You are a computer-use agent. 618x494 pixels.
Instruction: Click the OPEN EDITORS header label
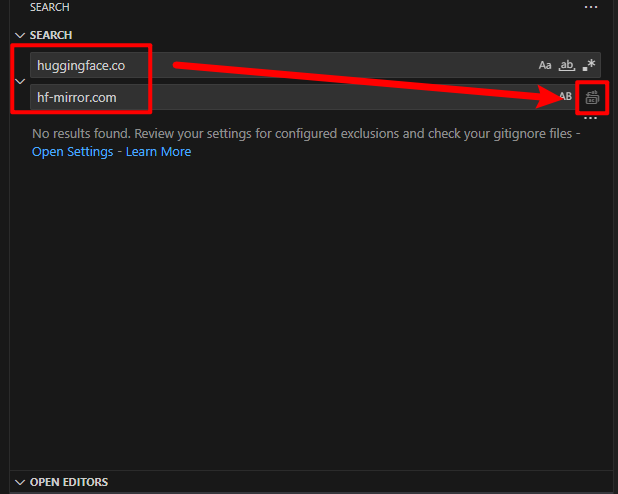[x=69, y=482]
